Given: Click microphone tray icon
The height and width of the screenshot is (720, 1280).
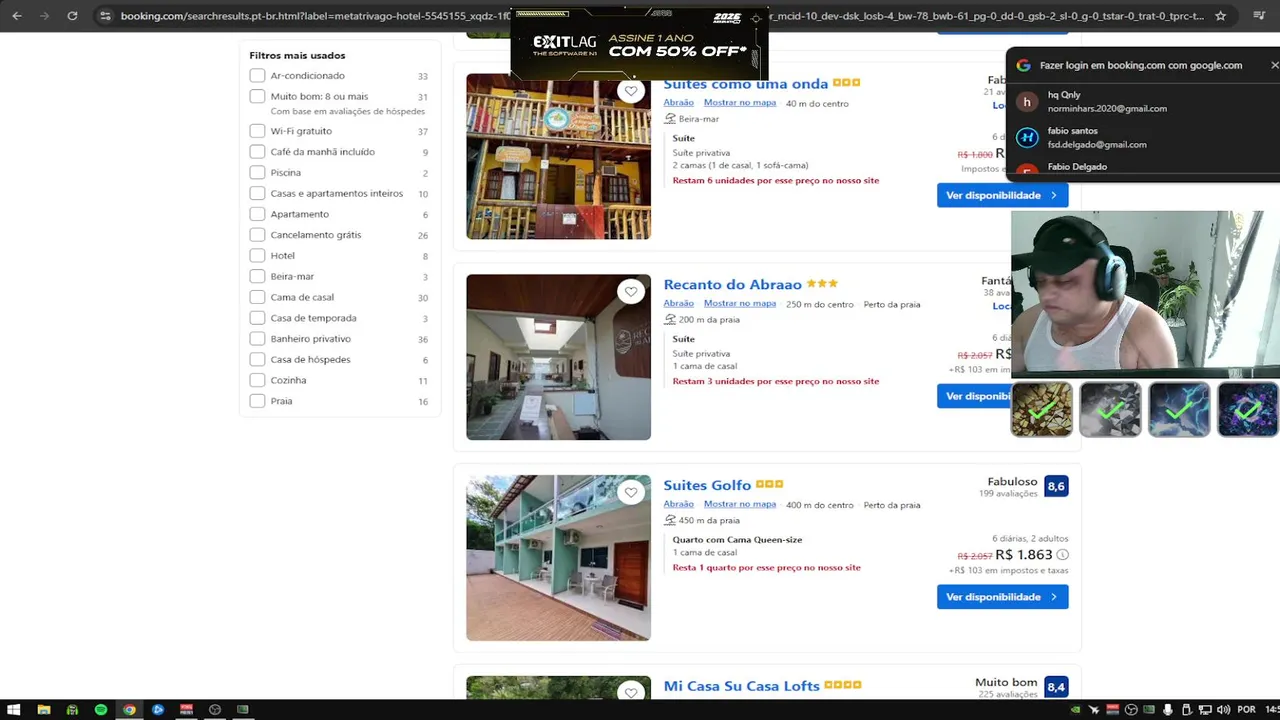Looking at the screenshot, I should (1168, 710).
